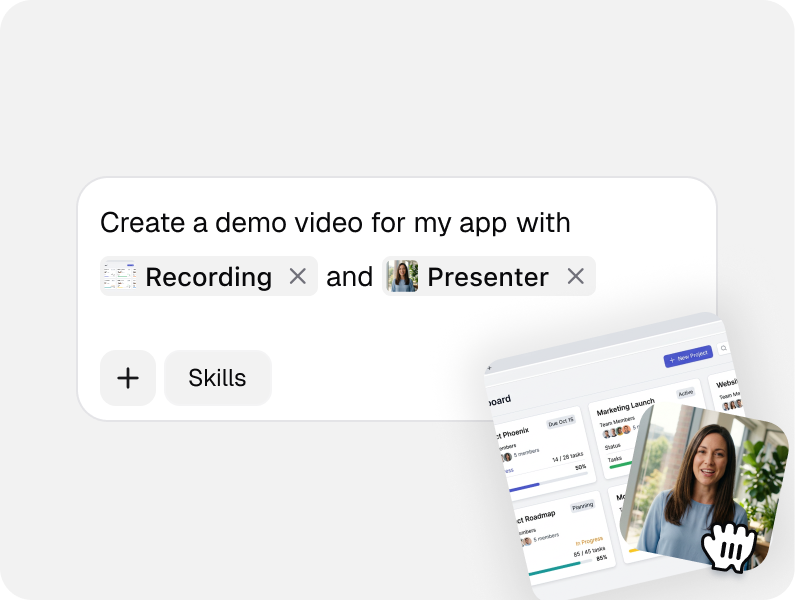Remove the Presenter chip via its X
The image size is (795, 600).
575,276
